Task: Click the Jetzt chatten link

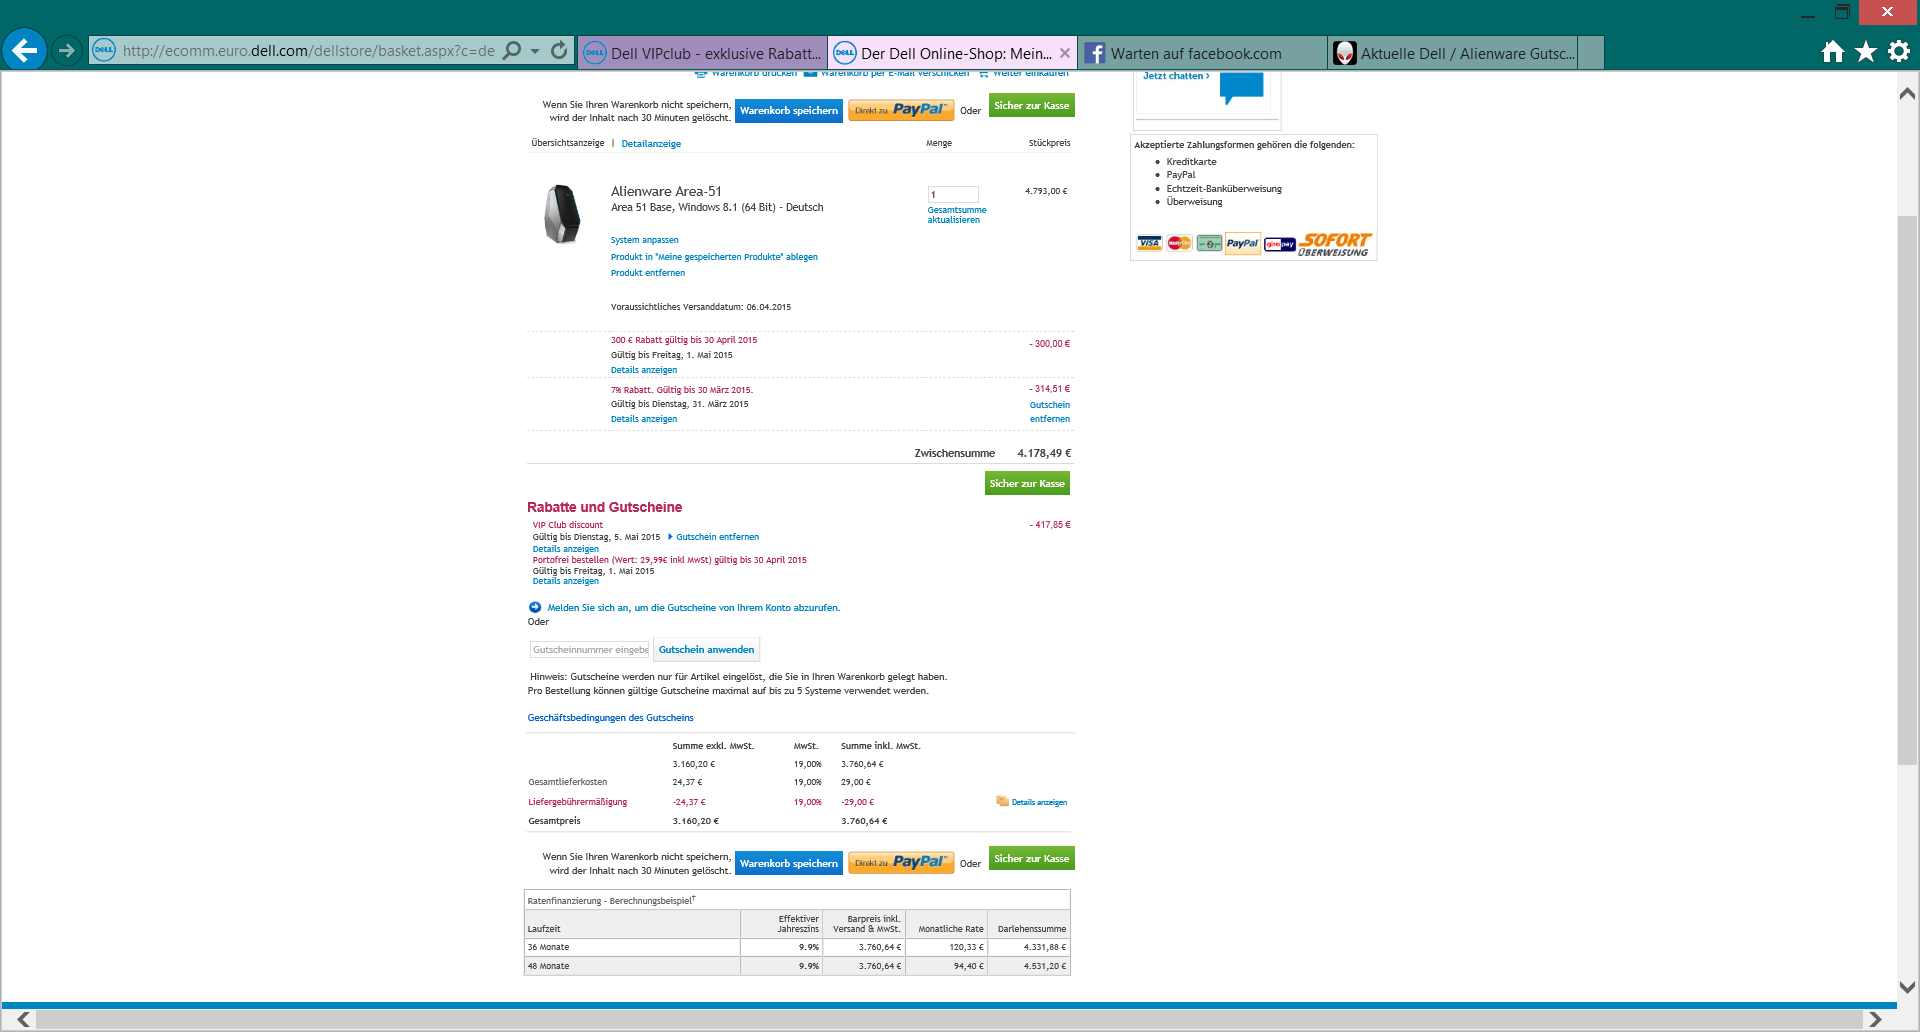Action: (x=1176, y=76)
